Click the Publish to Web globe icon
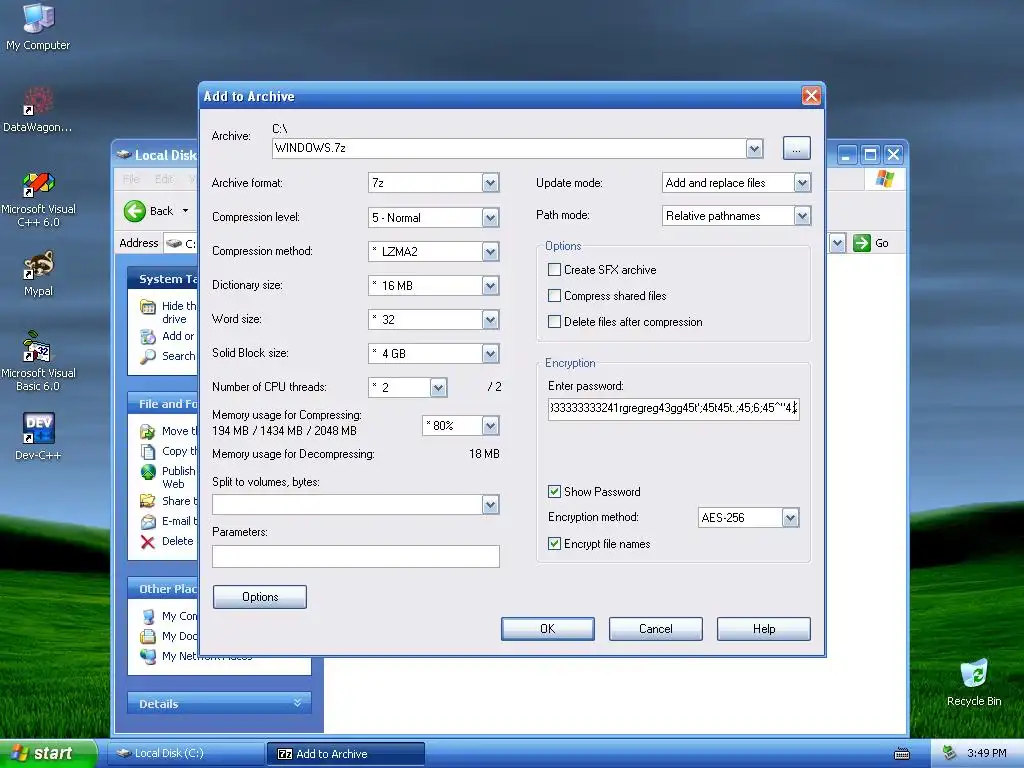This screenshot has height=768, width=1024. click(x=148, y=472)
